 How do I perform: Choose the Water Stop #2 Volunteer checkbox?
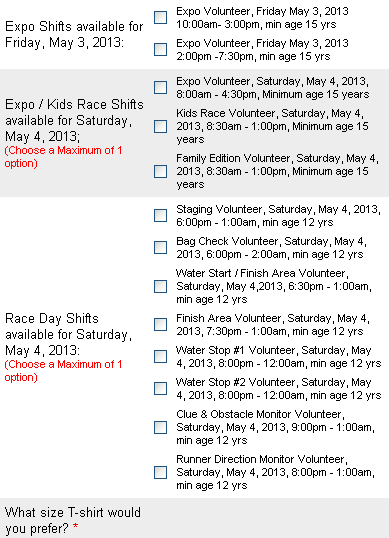[x=161, y=388]
